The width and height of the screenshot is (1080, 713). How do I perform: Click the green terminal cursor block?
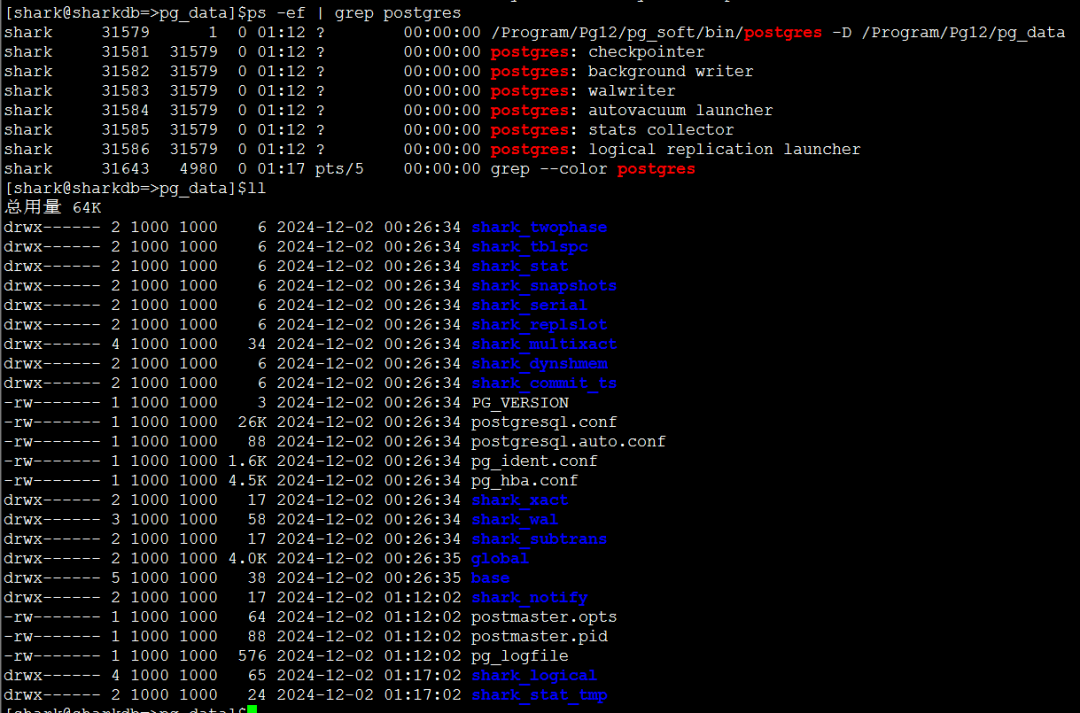pos(252,709)
